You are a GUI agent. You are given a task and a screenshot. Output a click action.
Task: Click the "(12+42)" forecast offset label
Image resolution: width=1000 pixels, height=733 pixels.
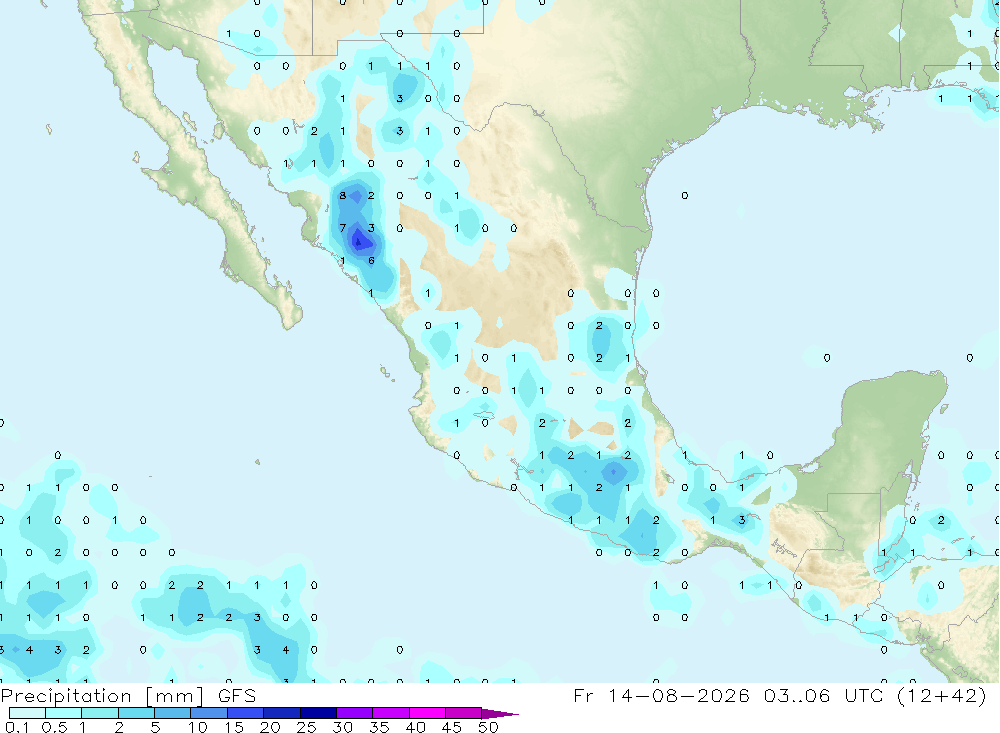click(941, 695)
